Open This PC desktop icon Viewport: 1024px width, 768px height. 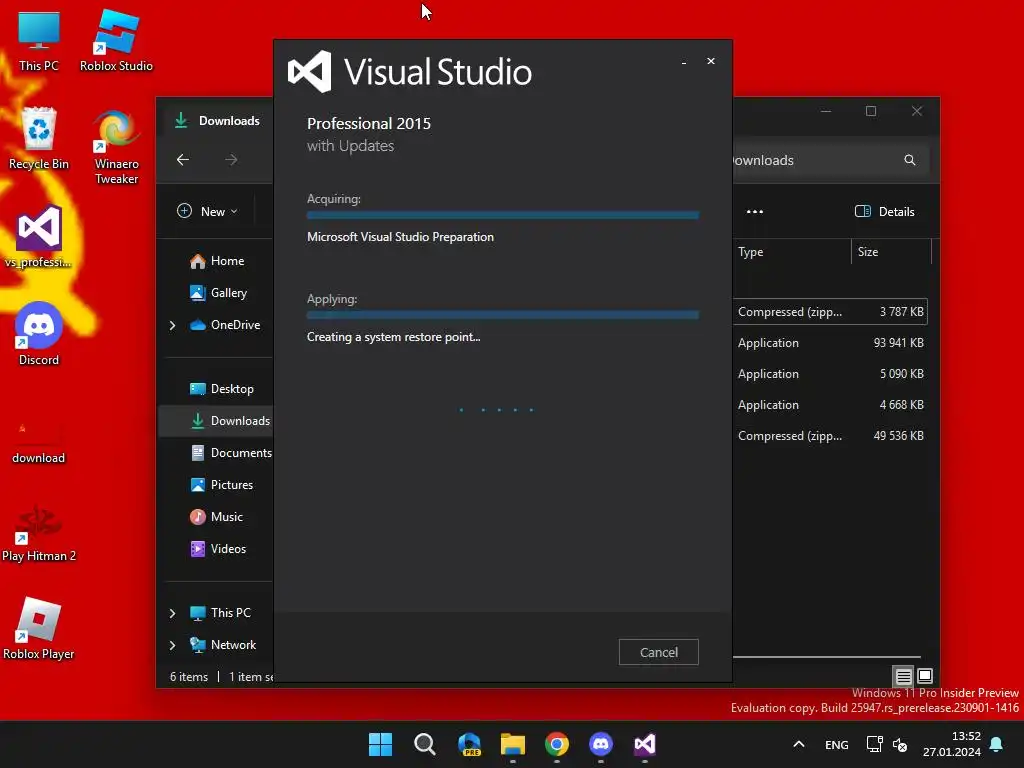[39, 42]
